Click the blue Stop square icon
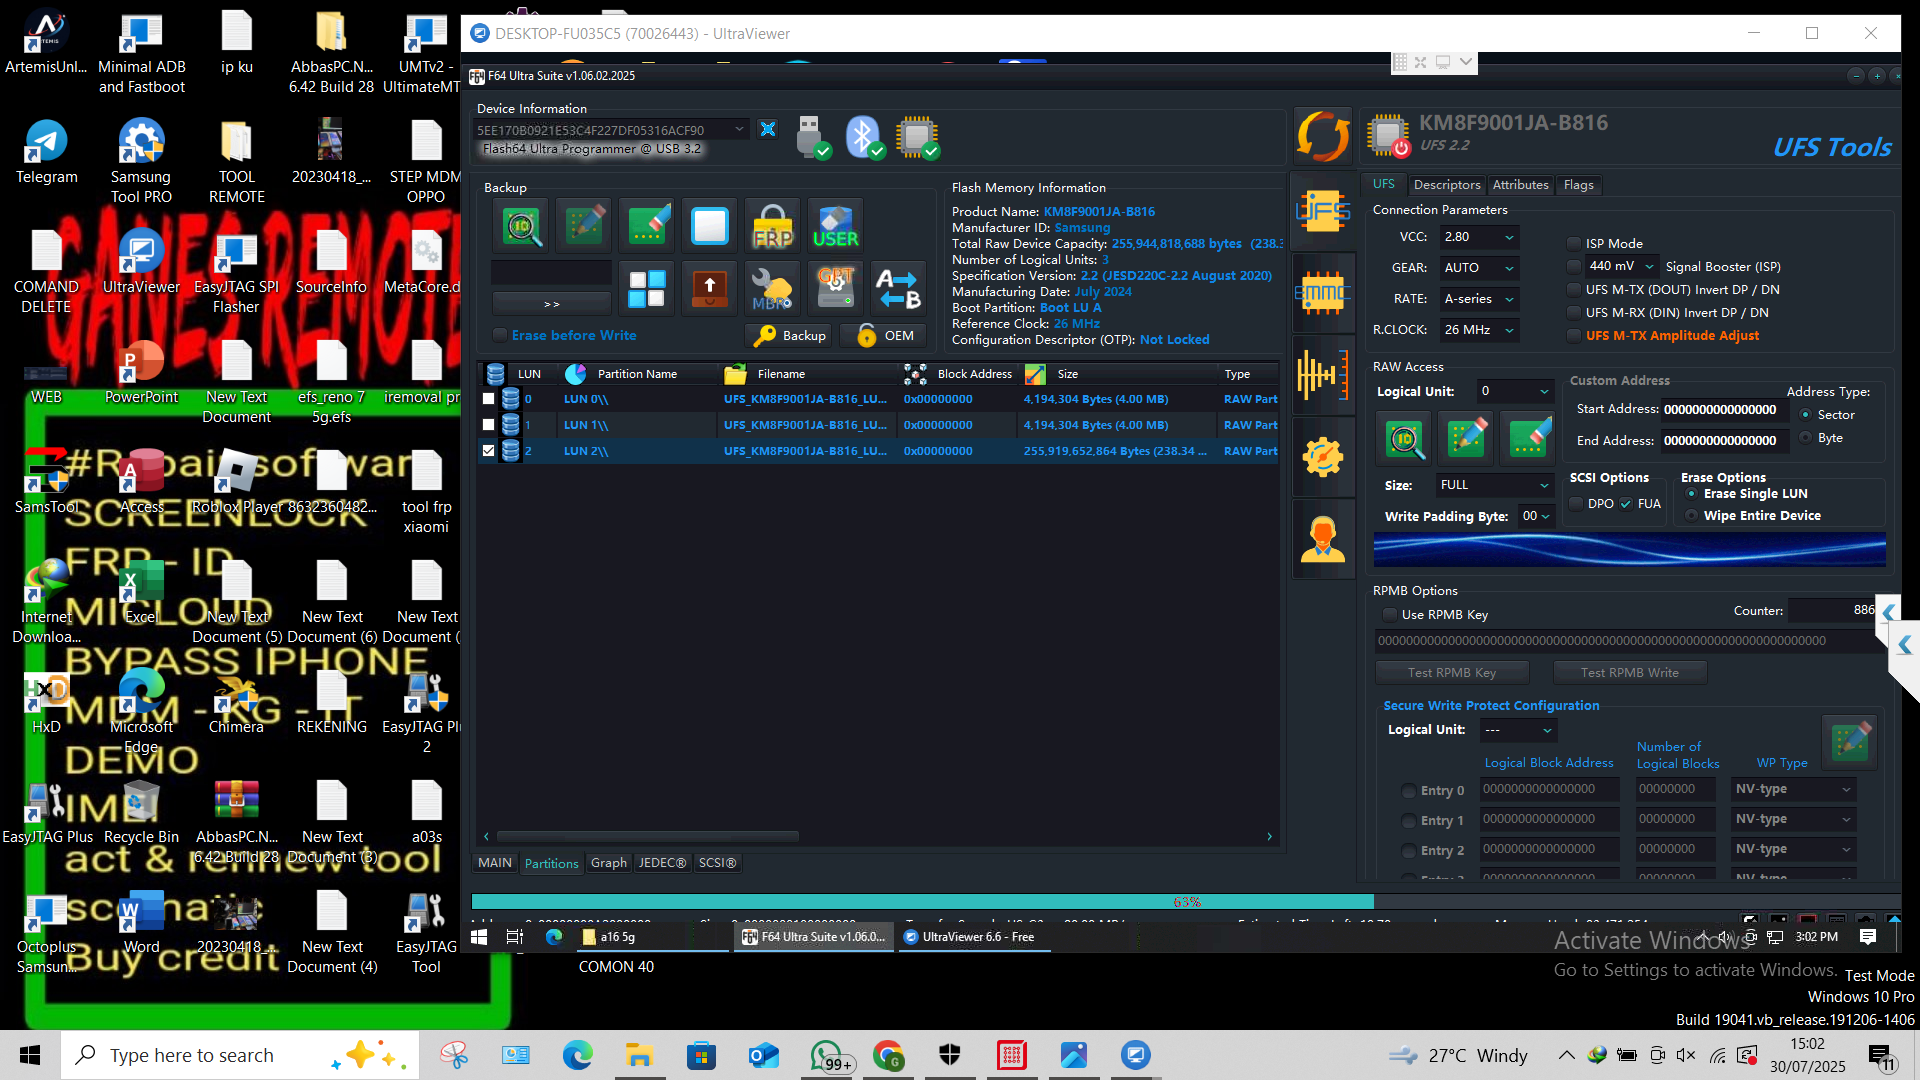 (x=710, y=226)
